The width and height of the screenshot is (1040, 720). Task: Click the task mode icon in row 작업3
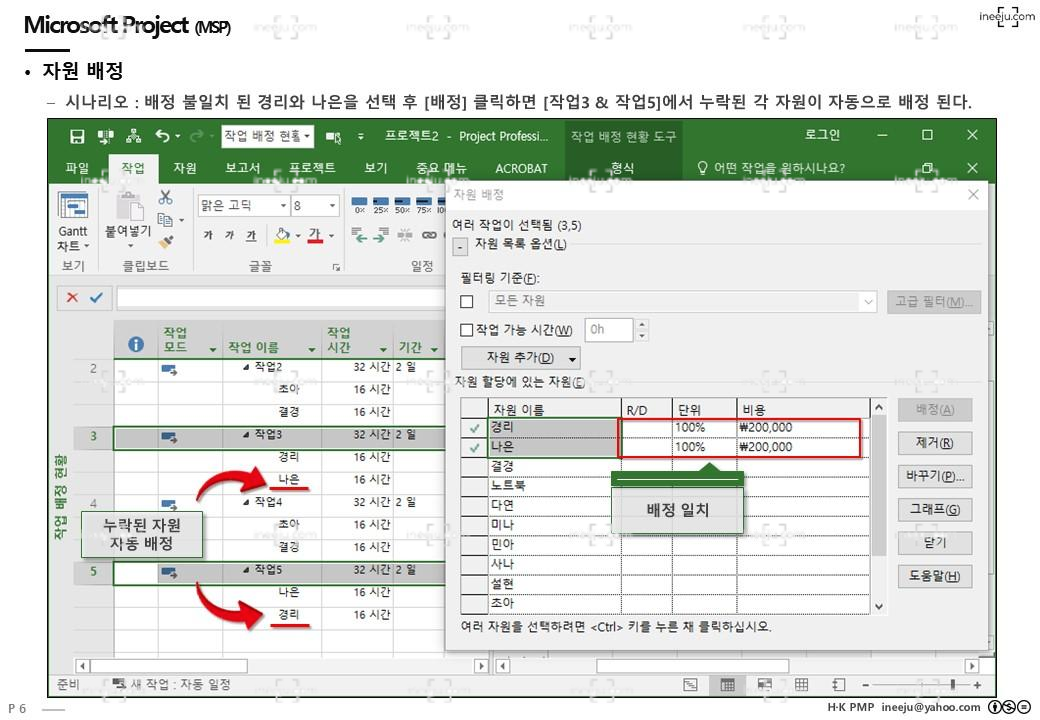point(169,437)
